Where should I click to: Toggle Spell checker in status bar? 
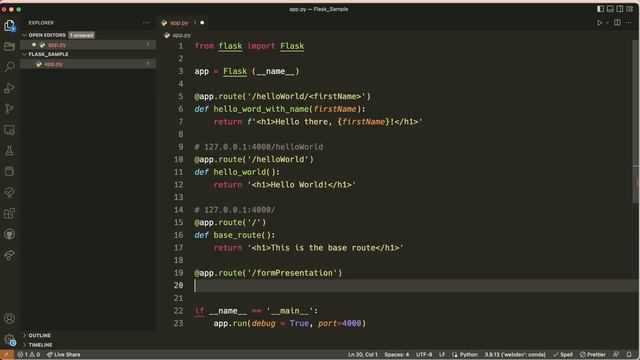click(x=563, y=355)
